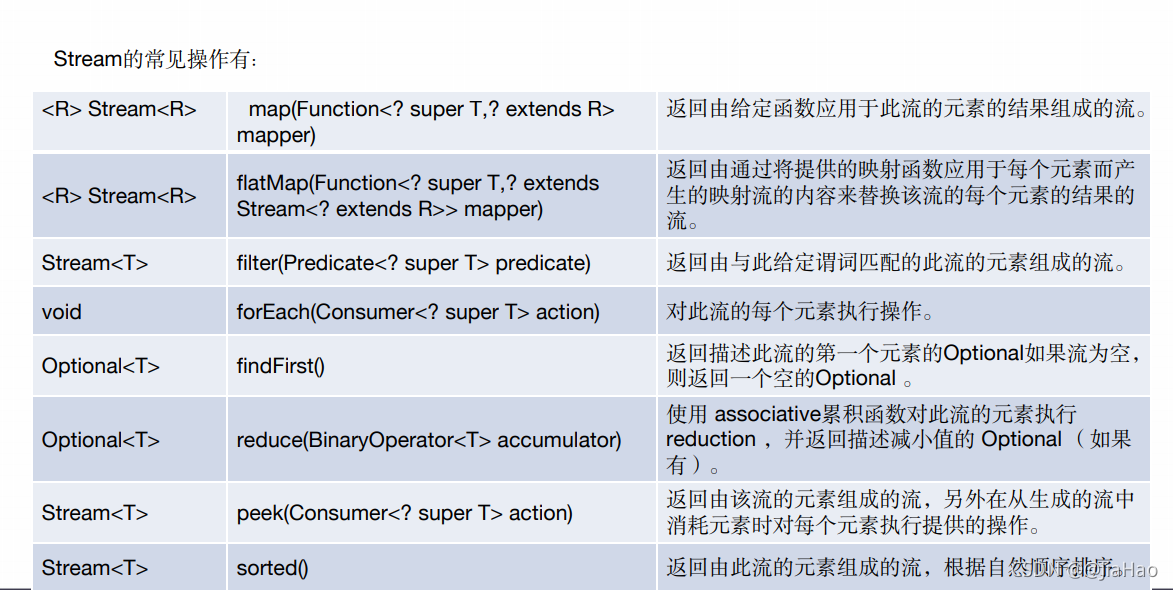This screenshot has height=590, width=1173.
Task: Select the map(Function) mapper method cell
Action: tap(441, 121)
